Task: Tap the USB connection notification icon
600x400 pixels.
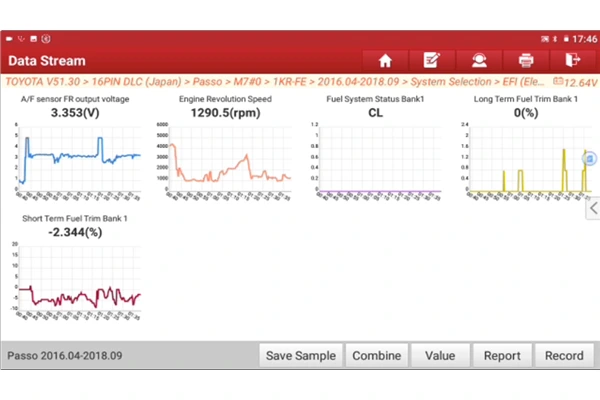Action: (21, 39)
